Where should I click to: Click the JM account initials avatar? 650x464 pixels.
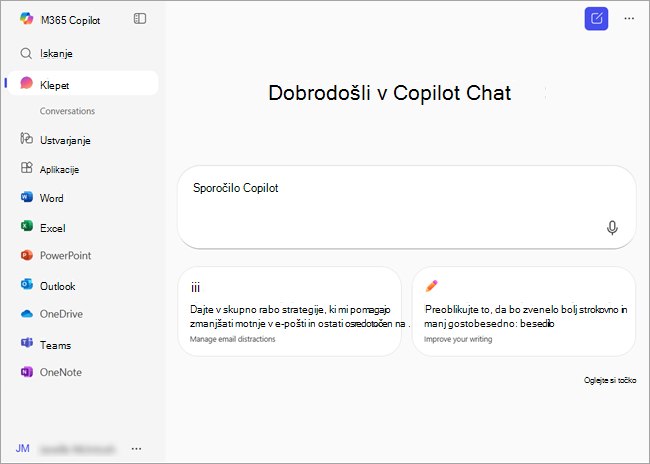(22, 448)
